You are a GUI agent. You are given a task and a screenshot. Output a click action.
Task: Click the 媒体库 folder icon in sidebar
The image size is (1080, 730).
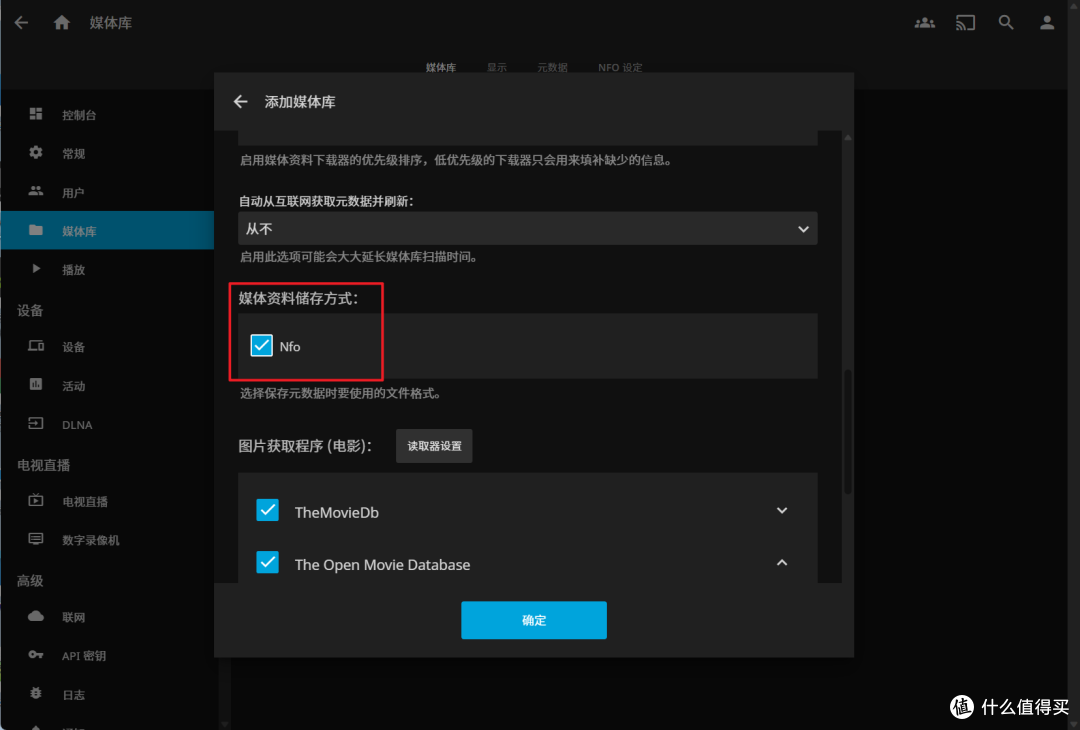tap(36, 230)
